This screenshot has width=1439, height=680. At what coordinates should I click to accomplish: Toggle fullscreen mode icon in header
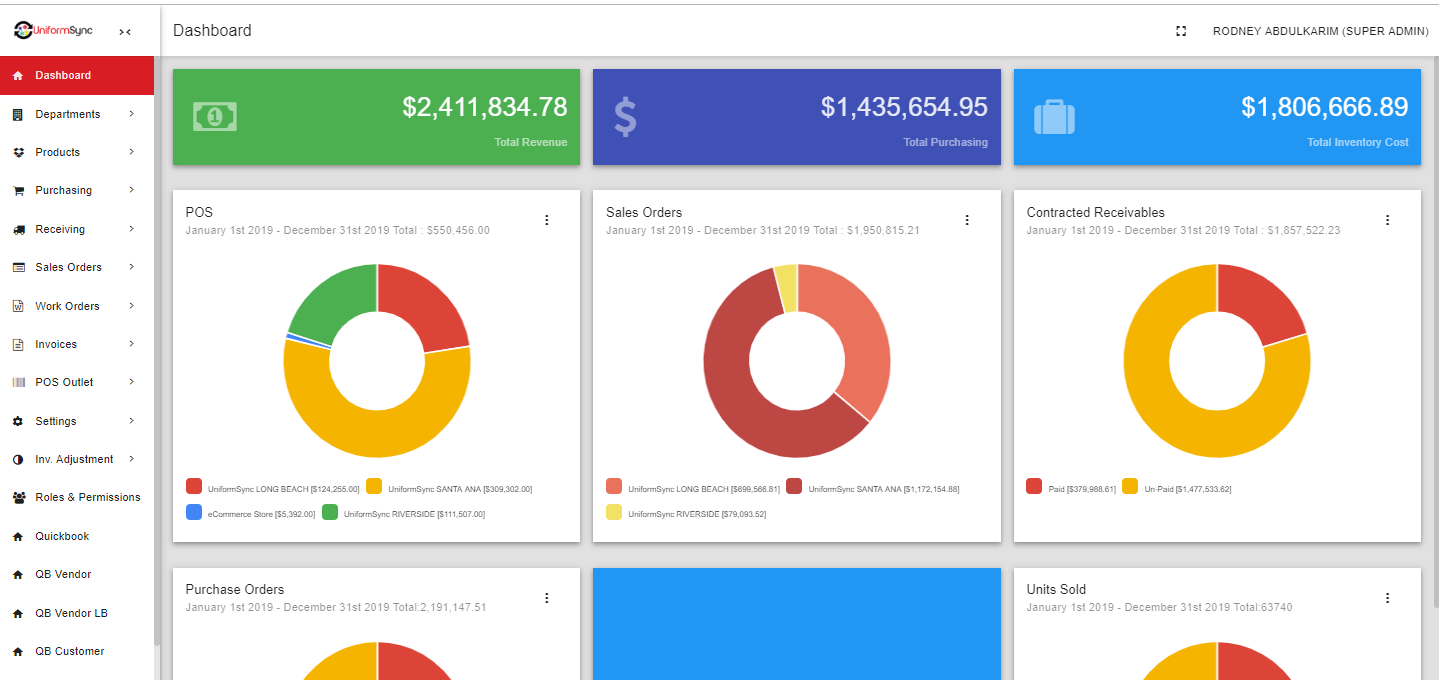pos(1181,31)
